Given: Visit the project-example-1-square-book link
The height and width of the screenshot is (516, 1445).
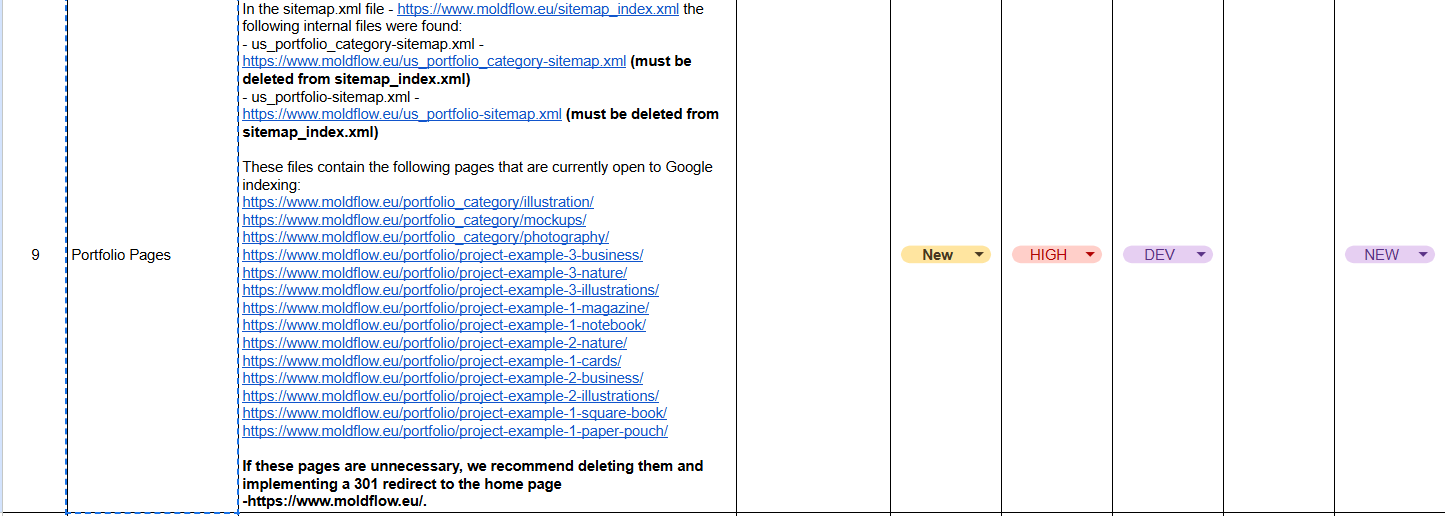Looking at the screenshot, I should pos(454,413).
